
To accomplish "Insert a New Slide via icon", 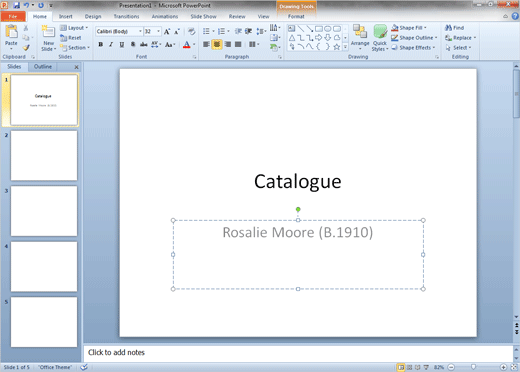I will [x=48, y=32].
